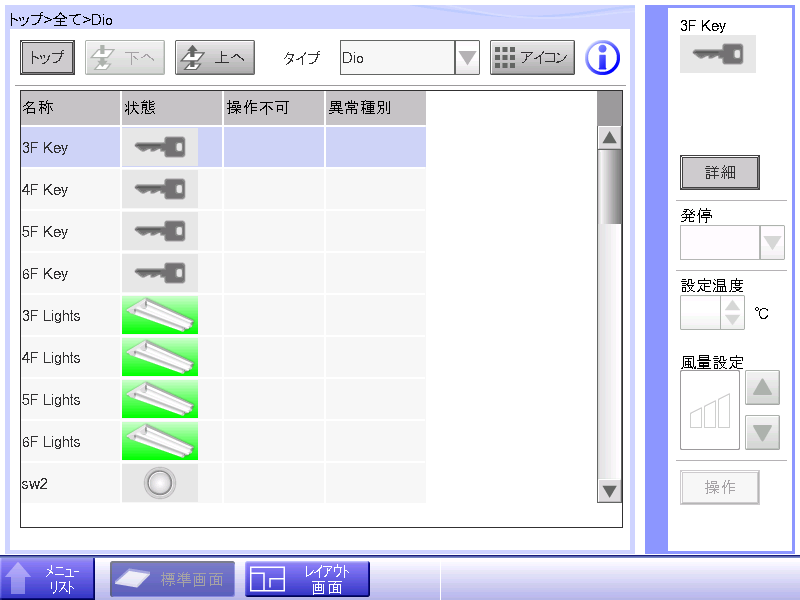Select the sw2 row name
The image size is (800, 600).
pos(35,484)
